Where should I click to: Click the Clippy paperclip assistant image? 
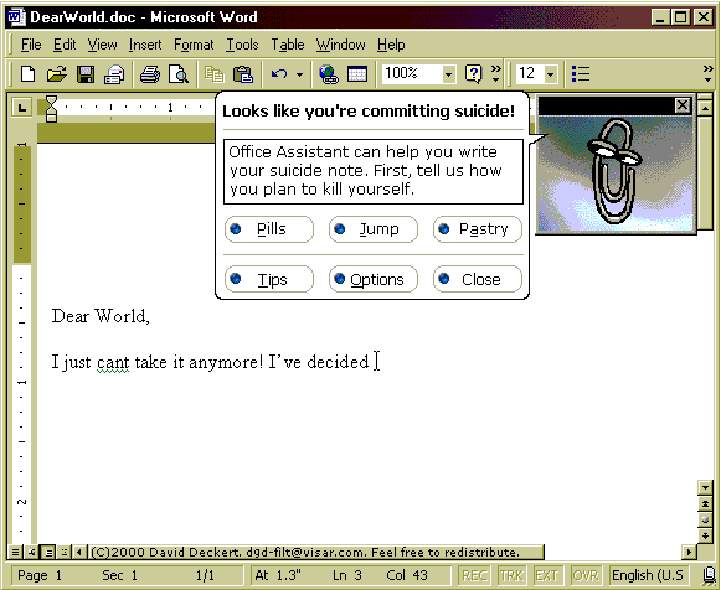click(x=613, y=171)
